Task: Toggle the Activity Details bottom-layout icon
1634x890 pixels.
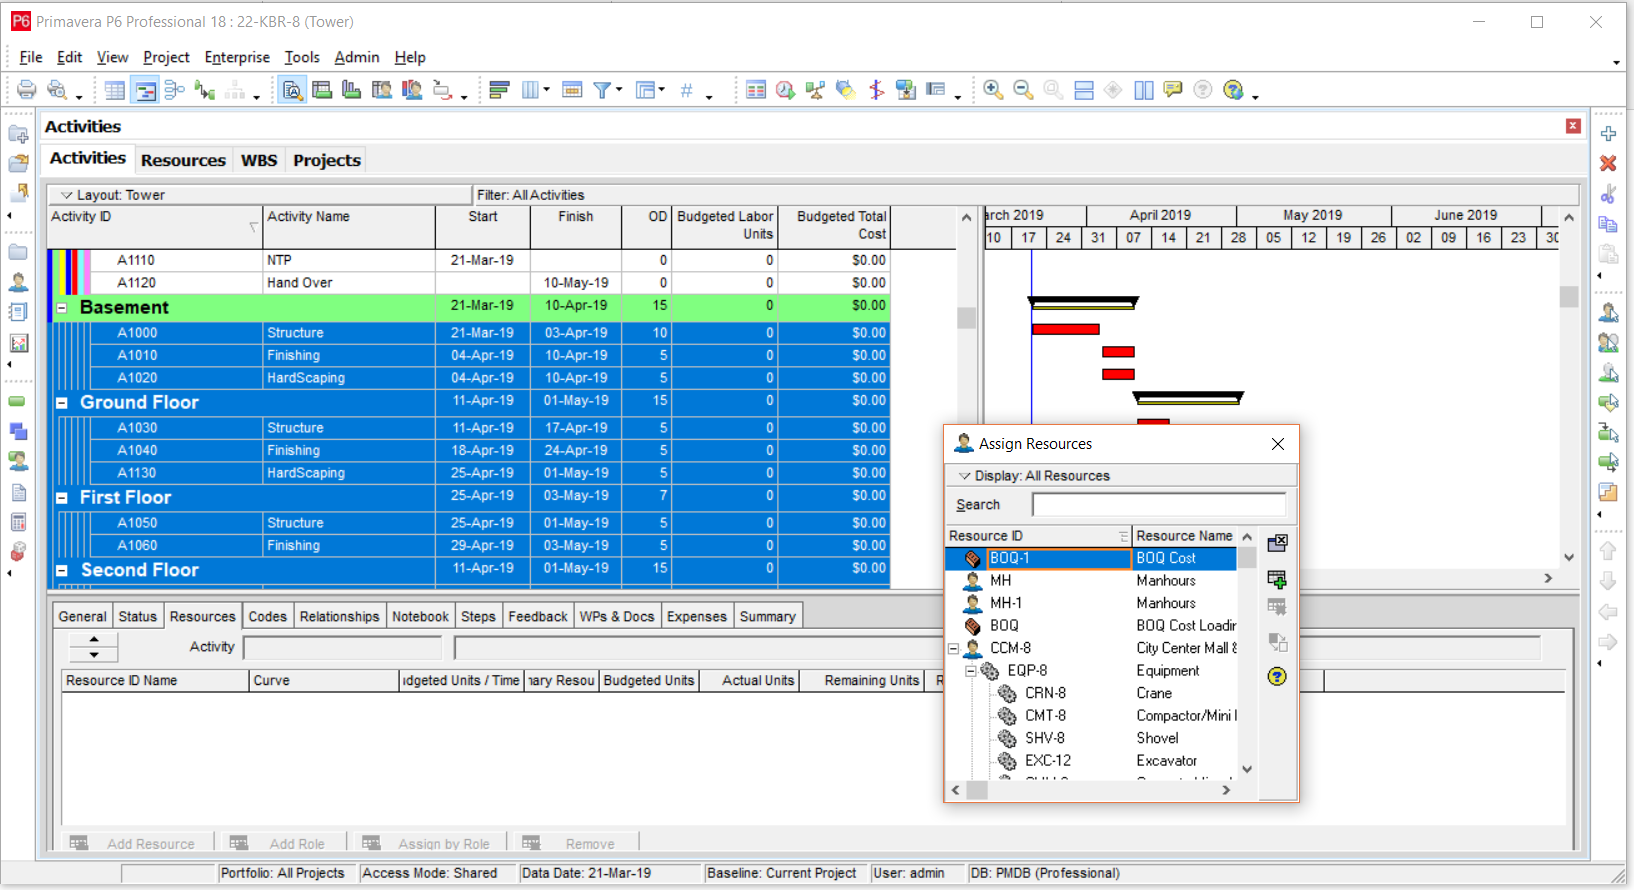Action: 292,91
